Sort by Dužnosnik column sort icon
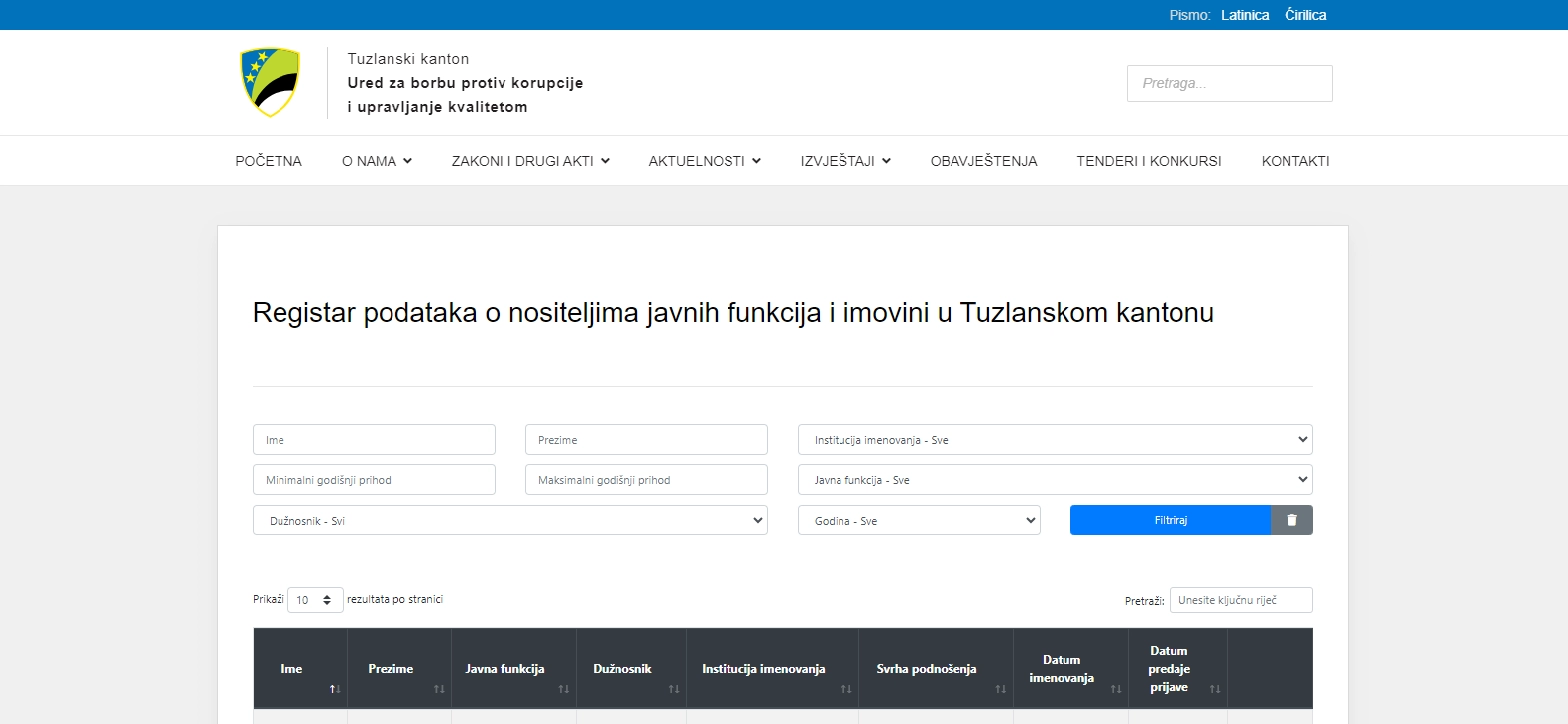The width and height of the screenshot is (1568, 724). tap(673, 689)
